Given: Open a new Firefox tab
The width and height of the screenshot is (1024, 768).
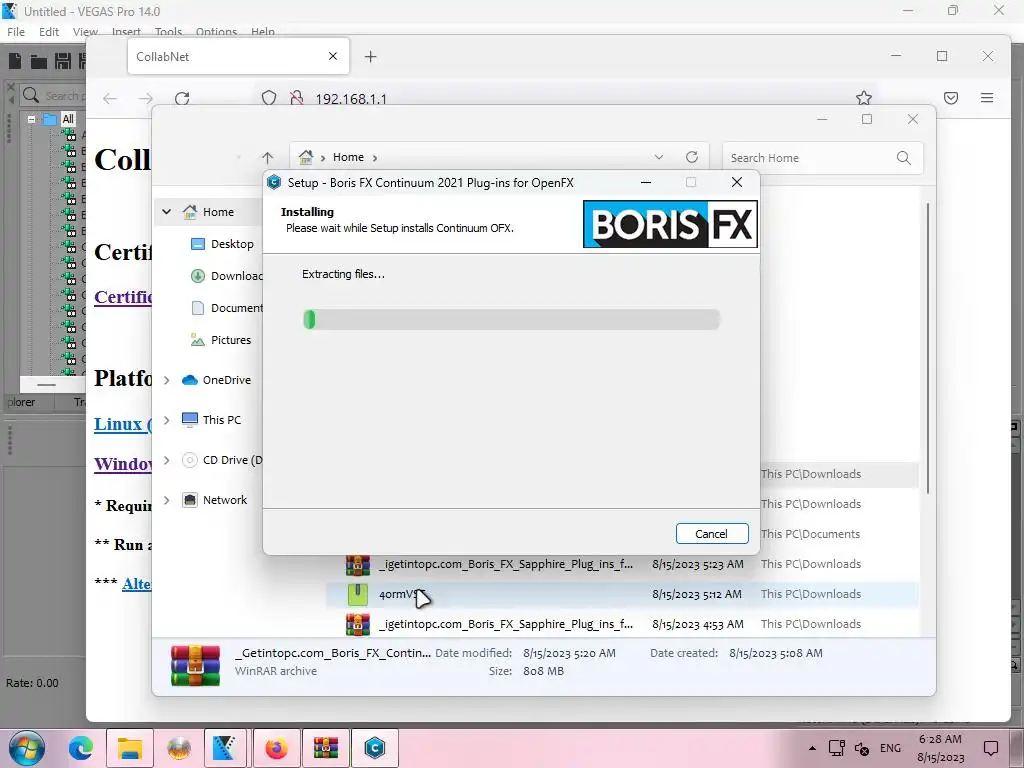Looking at the screenshot, I should [x=370, y=57].
